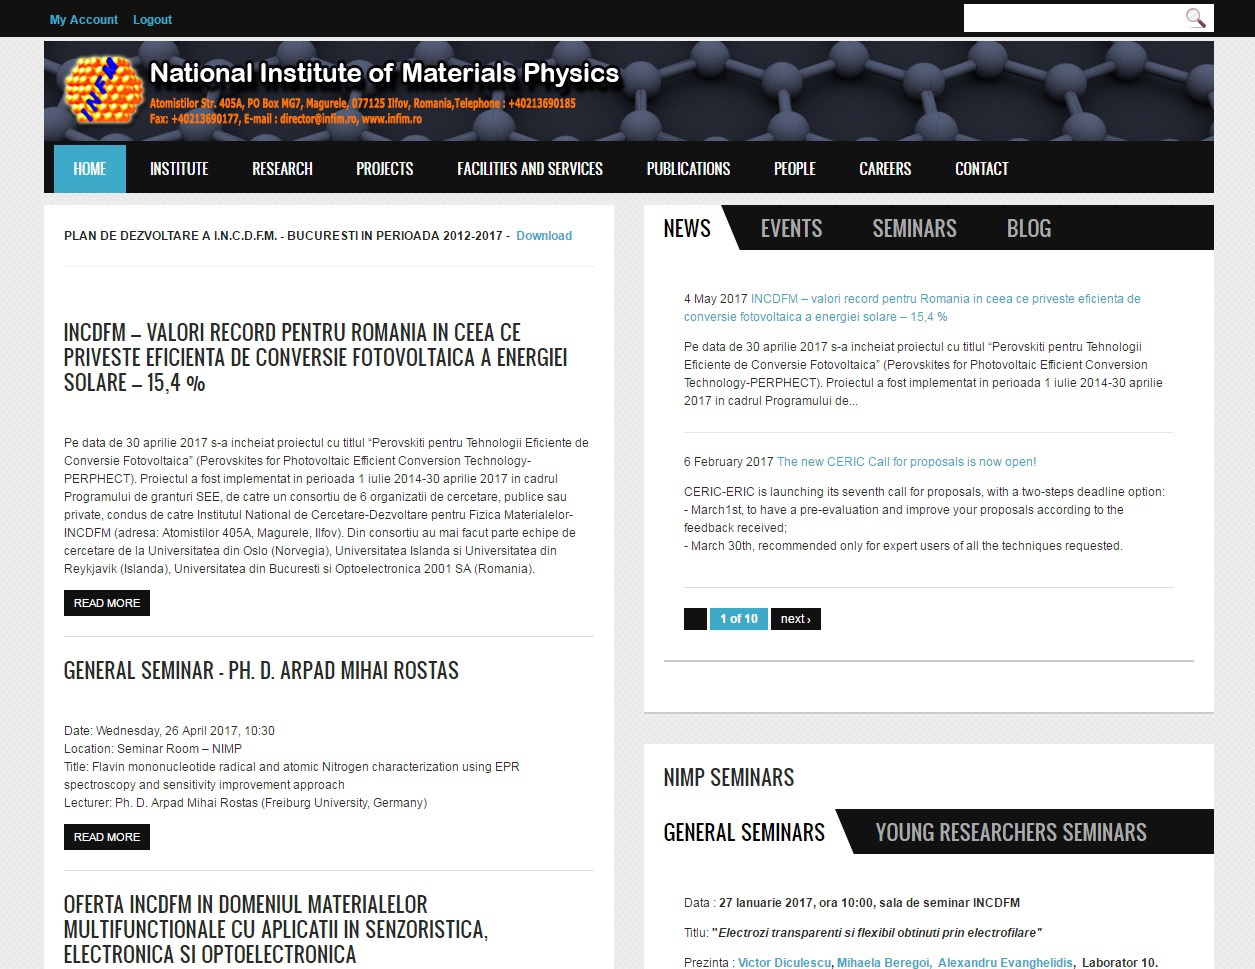Open FACILITIES AND SERVICES menu
Image resolution: width=1255 pixels, height=969 pixels.
pos(530,169)
